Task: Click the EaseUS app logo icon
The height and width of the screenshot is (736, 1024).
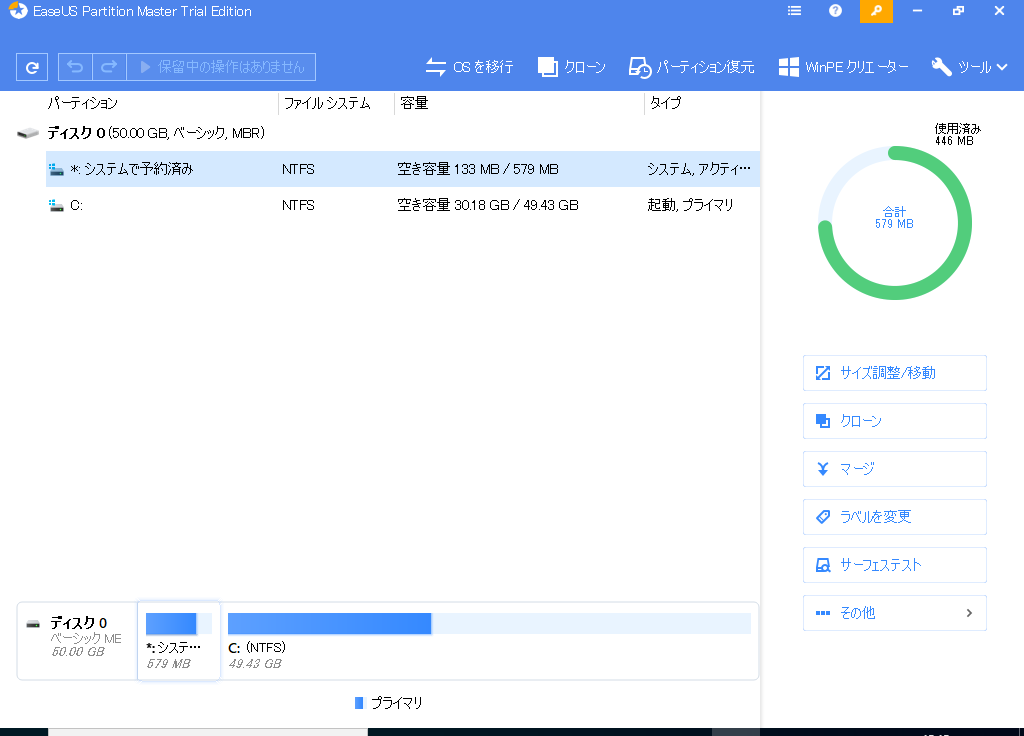Action: [18, 11]
